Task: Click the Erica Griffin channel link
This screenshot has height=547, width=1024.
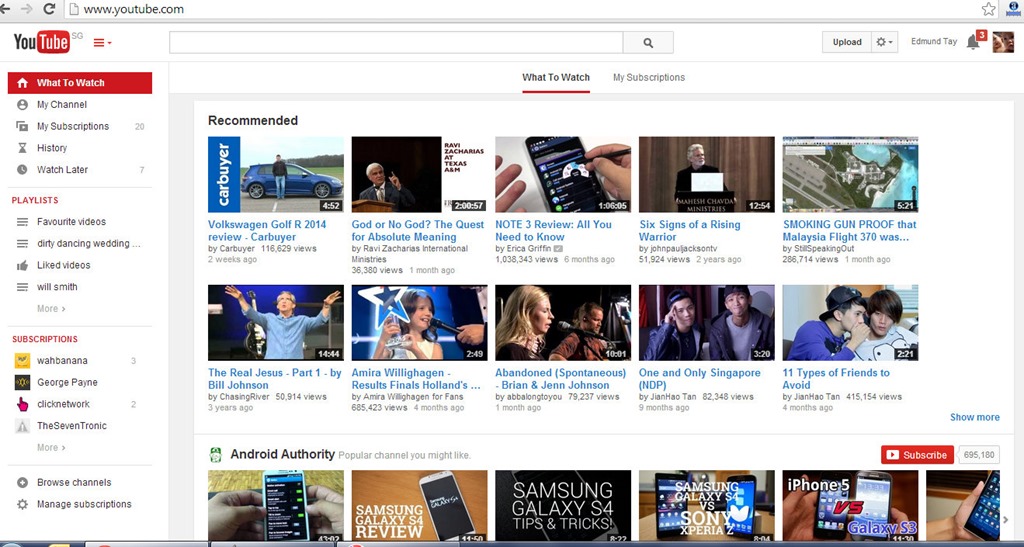Action: coord(528,249)
